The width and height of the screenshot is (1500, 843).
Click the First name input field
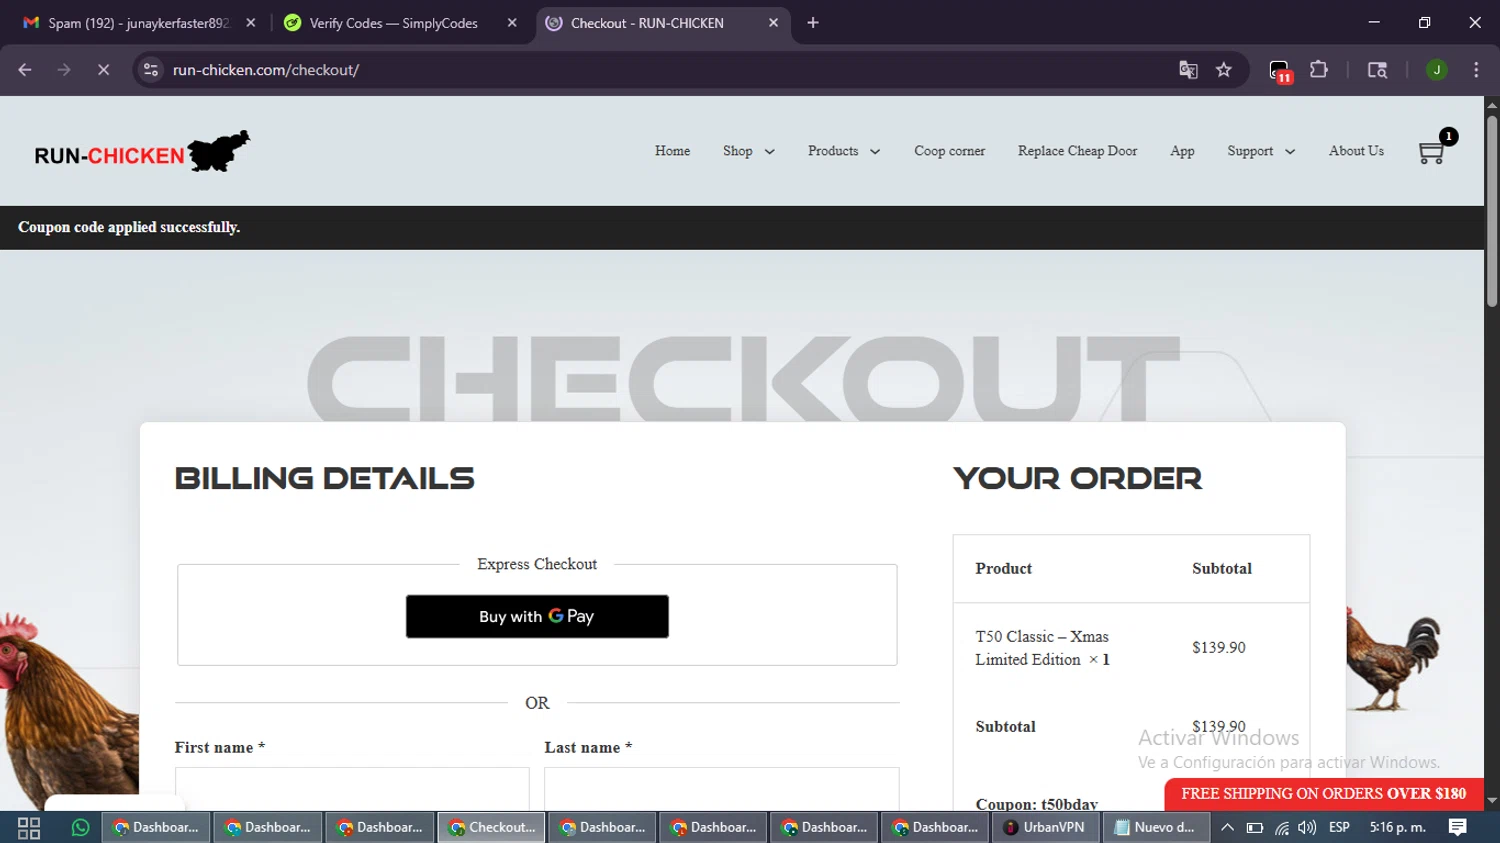352,789
